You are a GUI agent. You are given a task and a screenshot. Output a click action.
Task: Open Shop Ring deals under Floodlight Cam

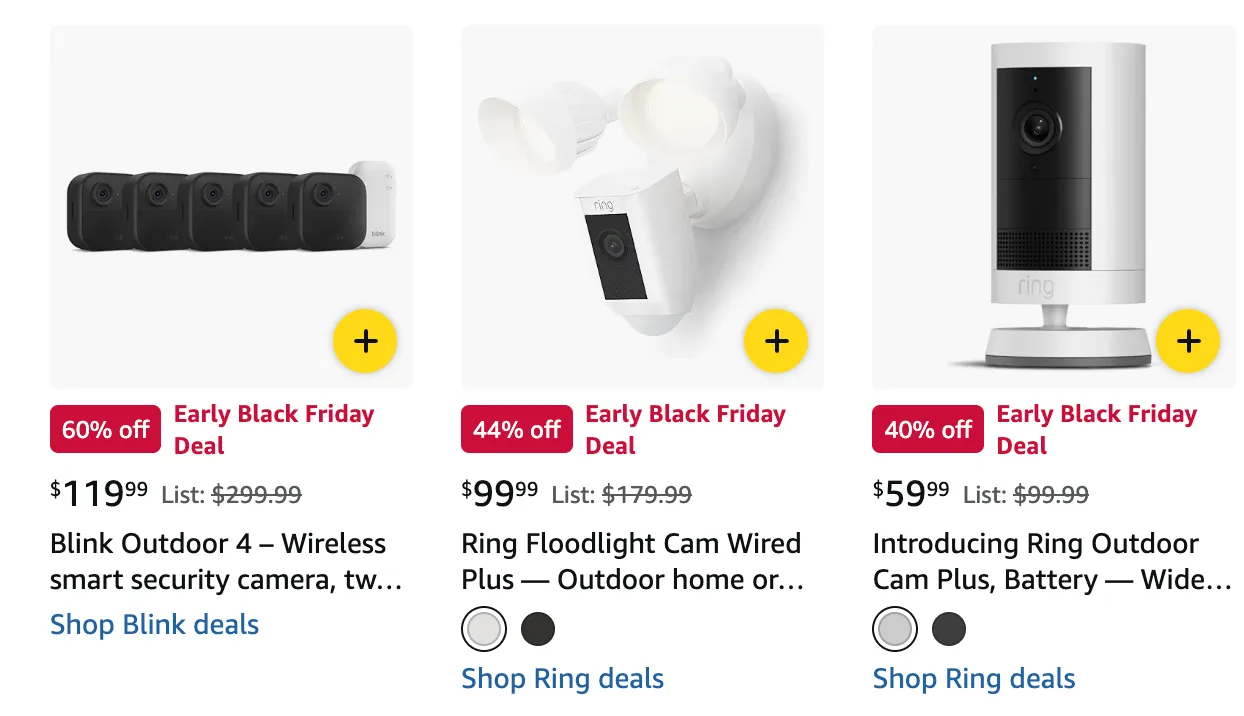[x=562, y=679]
